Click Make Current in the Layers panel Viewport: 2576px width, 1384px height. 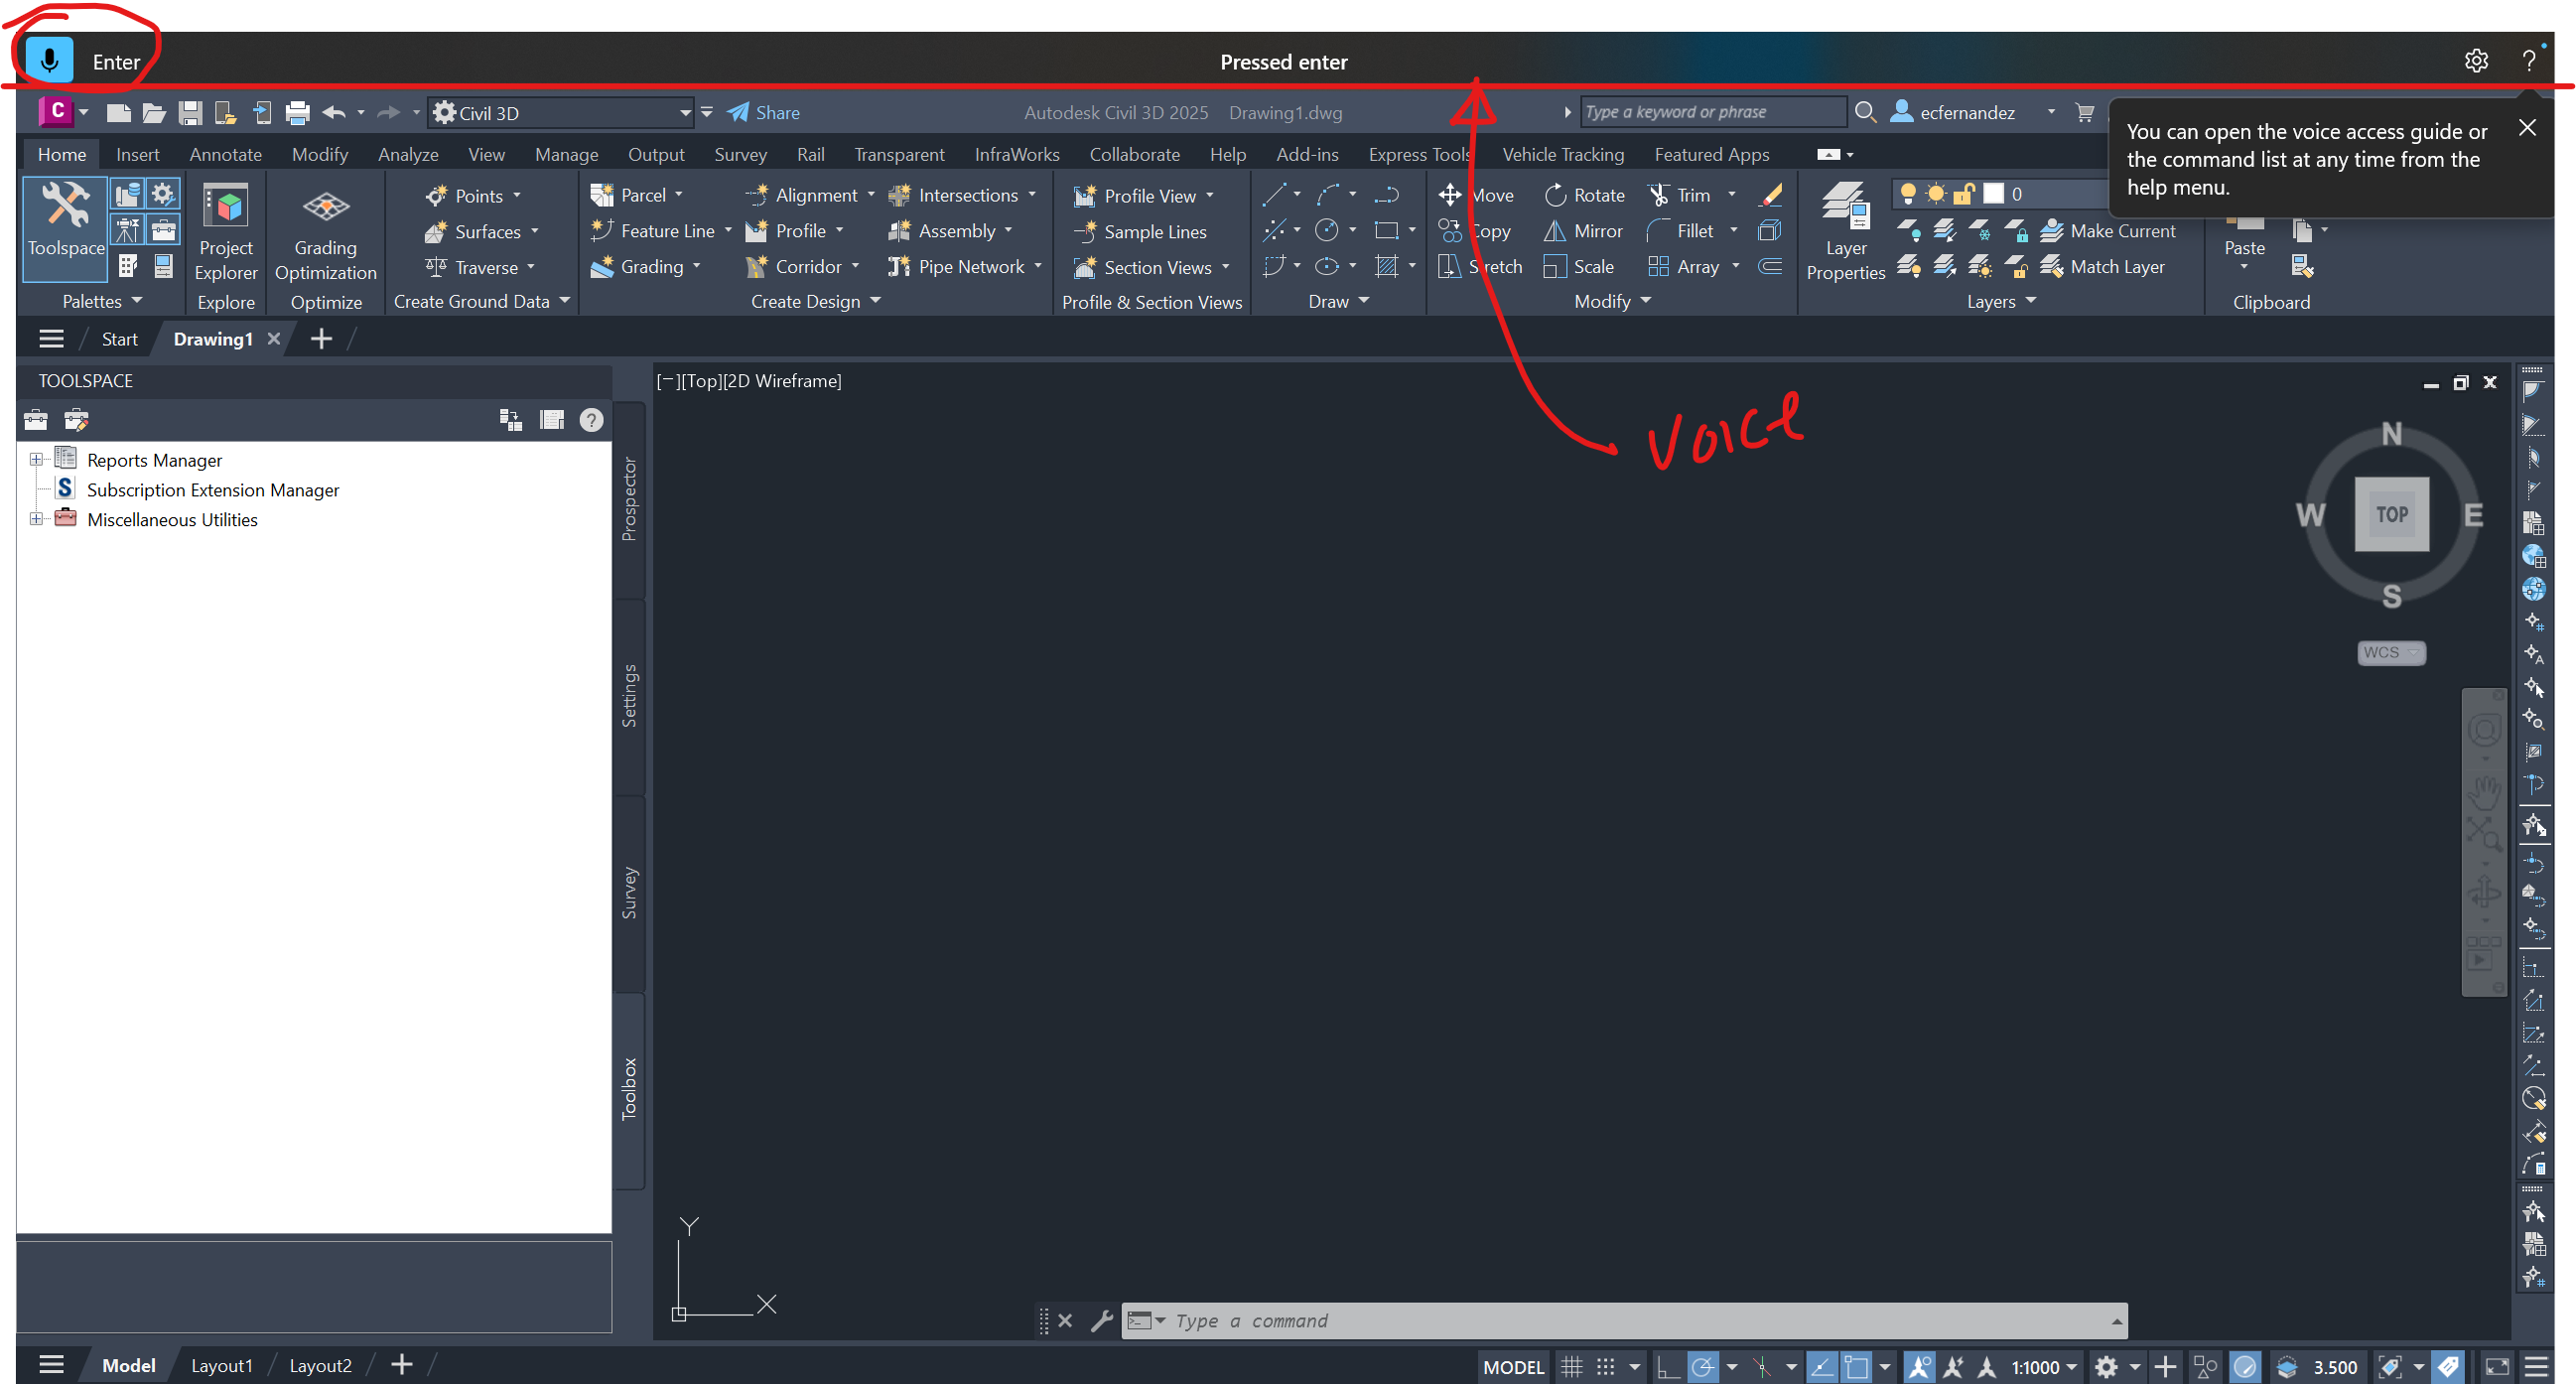point(2110,230)
